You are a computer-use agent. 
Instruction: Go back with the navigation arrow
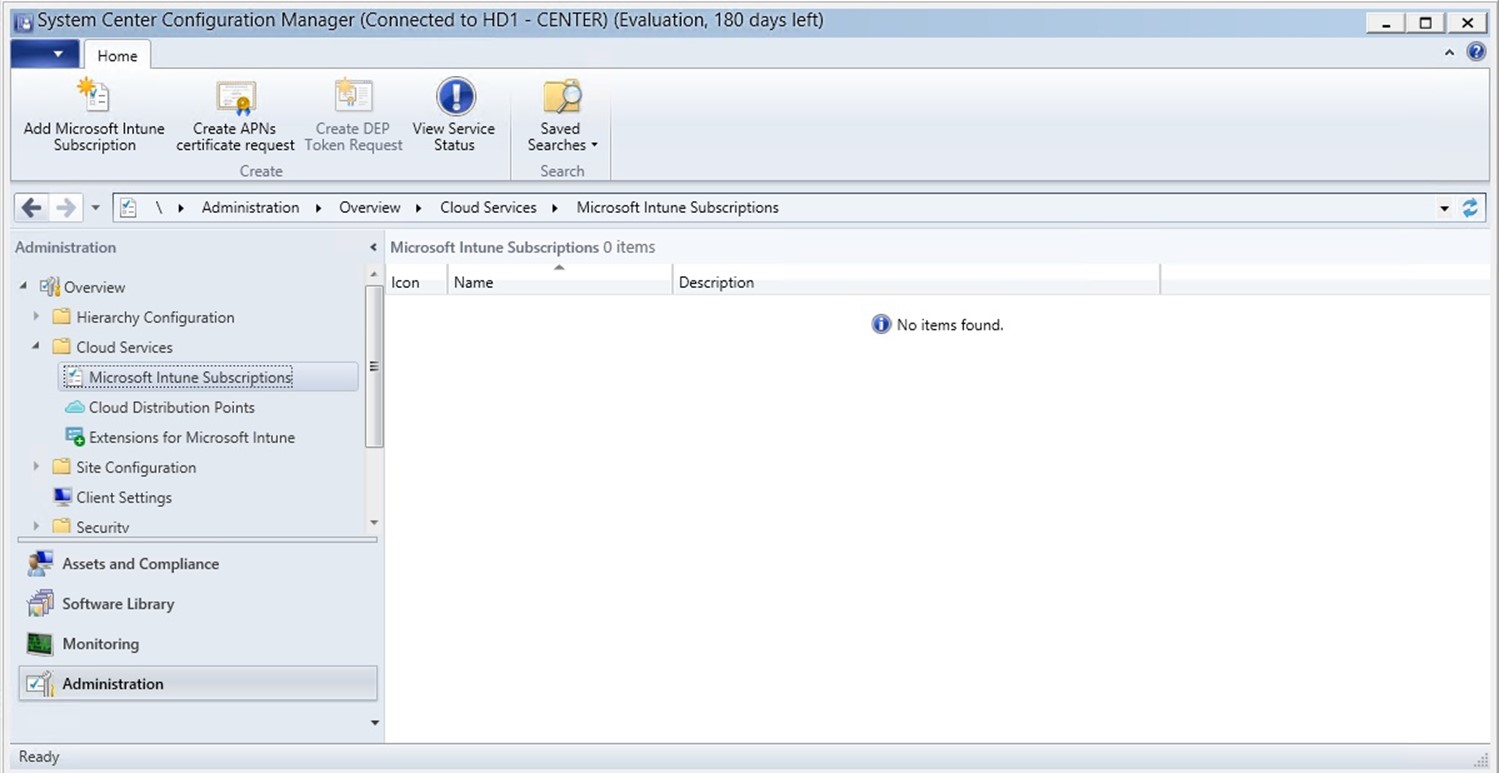pyautogui.click(x=32, y=207)
